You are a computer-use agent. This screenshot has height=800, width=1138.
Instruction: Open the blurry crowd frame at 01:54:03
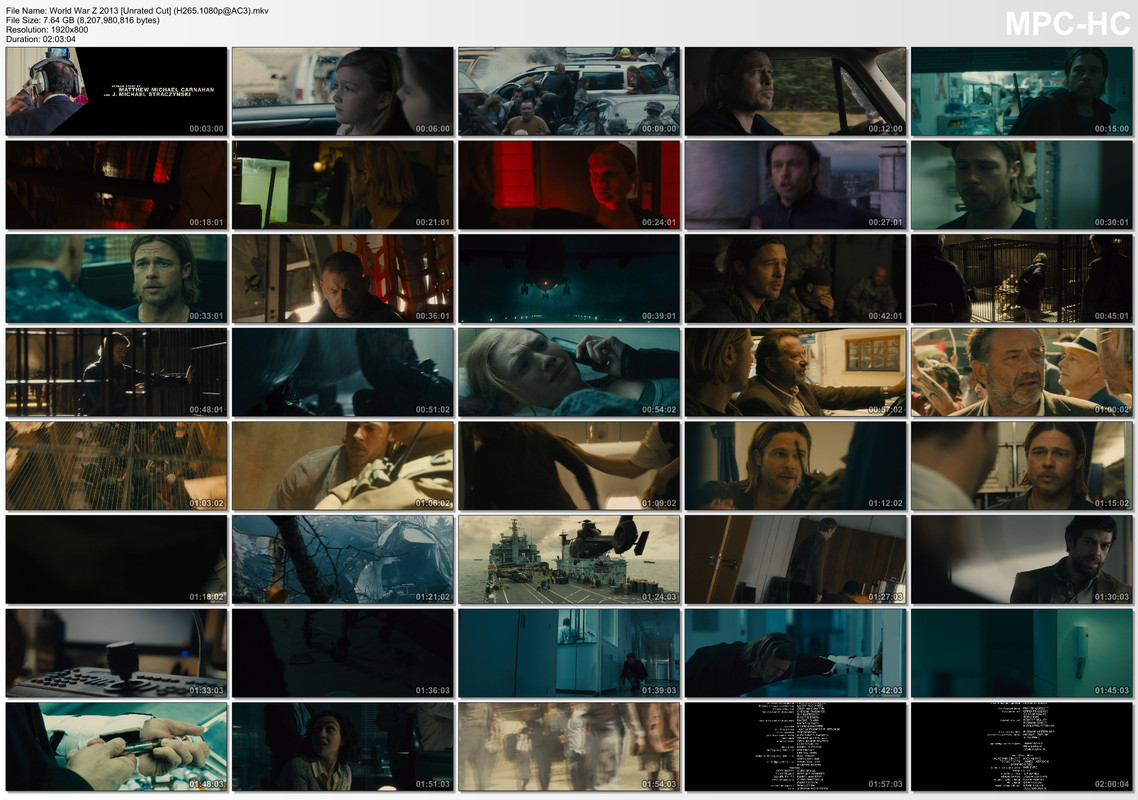(569, 747)
